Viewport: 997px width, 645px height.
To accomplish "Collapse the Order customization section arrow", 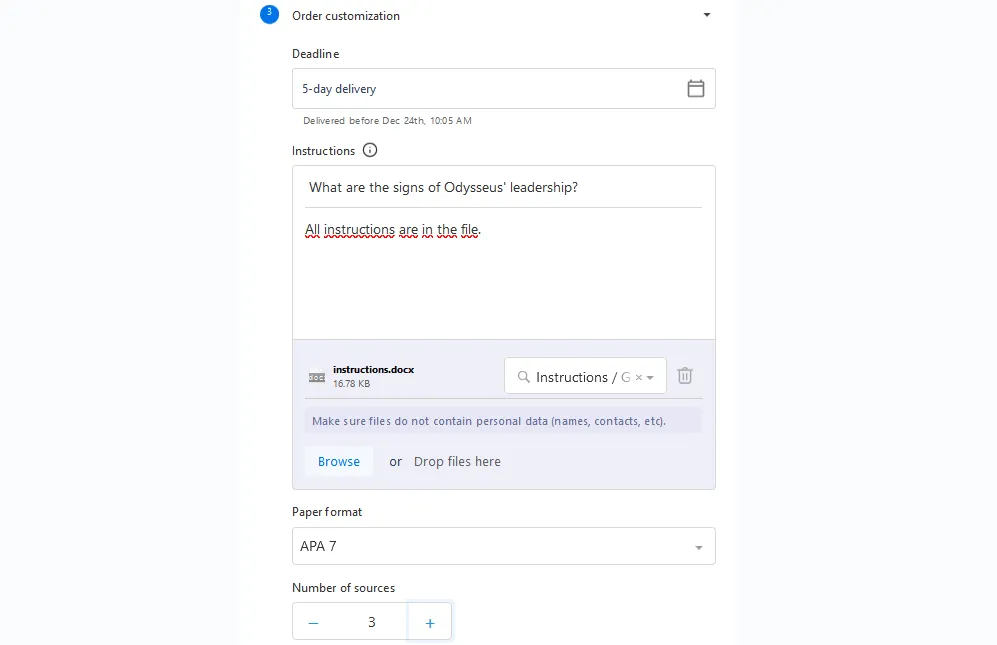I will click(x=706, y=15).
